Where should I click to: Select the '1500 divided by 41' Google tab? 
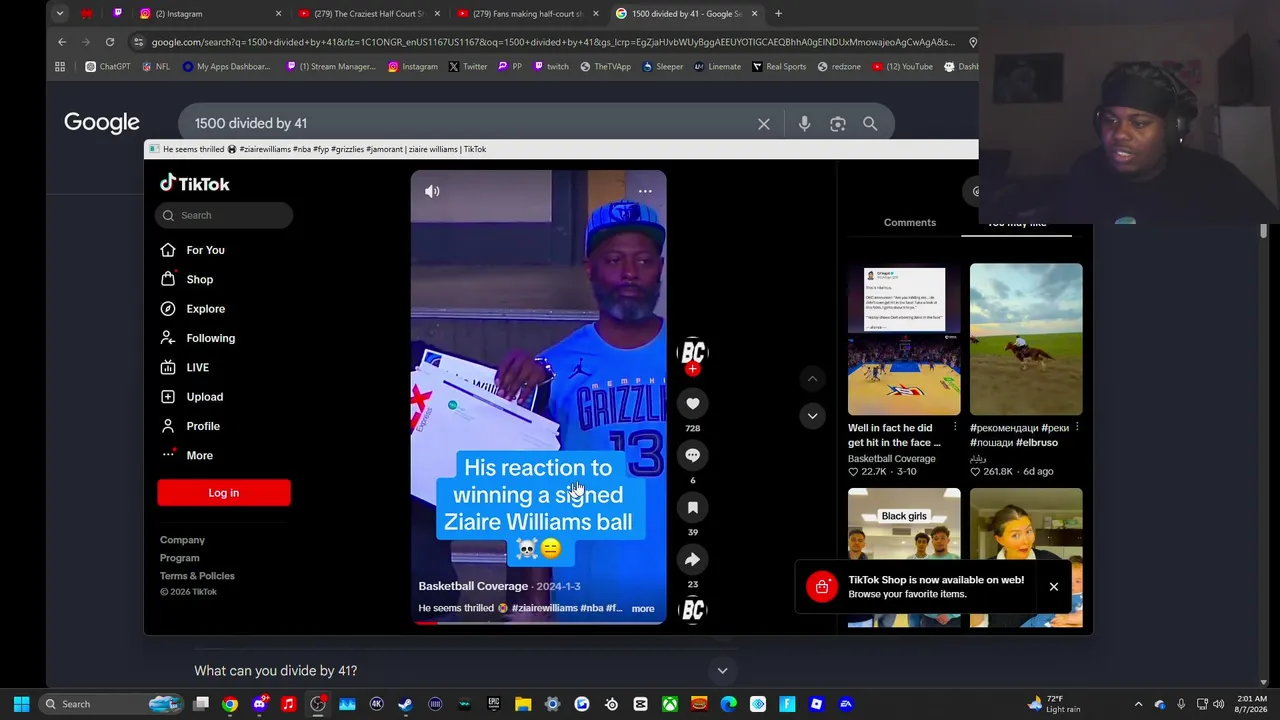687,14
